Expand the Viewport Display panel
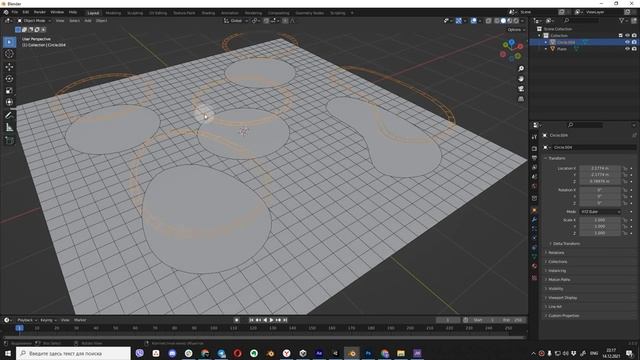This screenshot has width=640, height=360. pyautogui.click(x=562, y=298)
